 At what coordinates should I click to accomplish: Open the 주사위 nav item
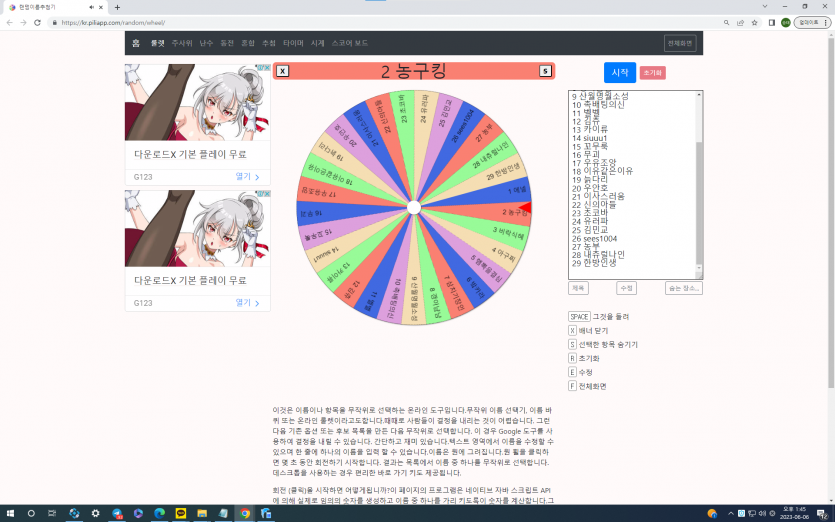[x=182, y=43]
